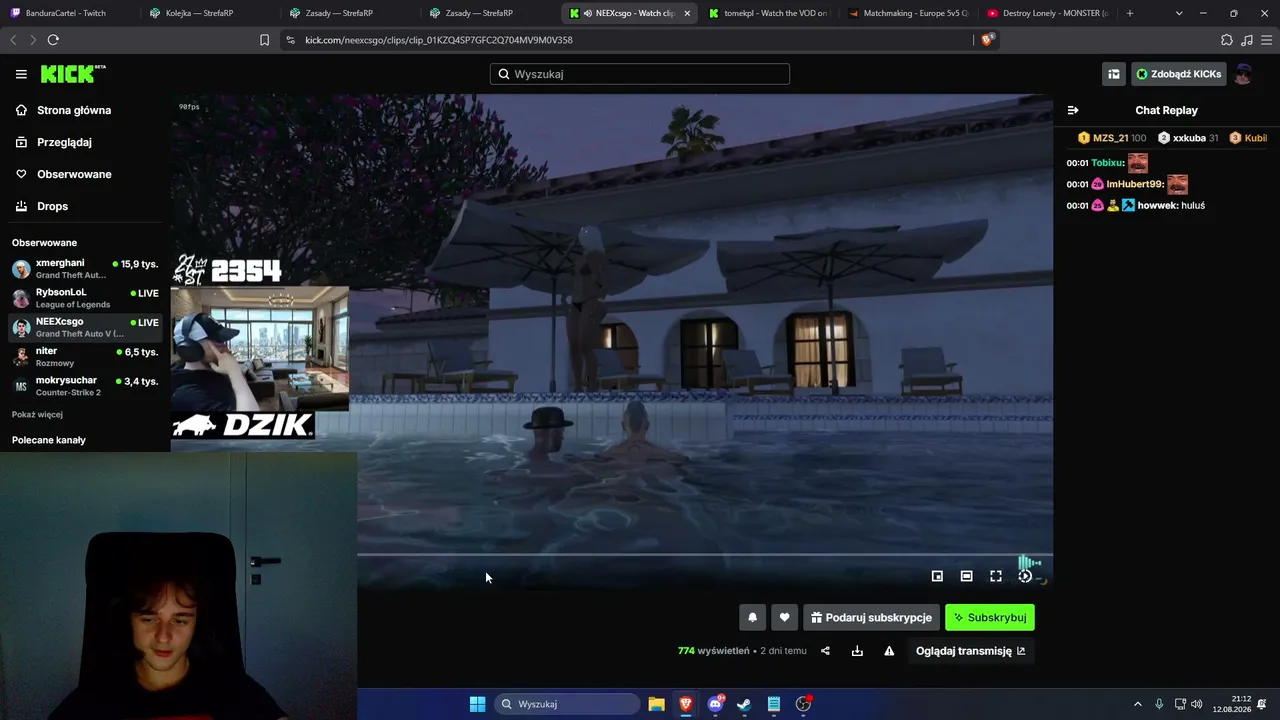Report the clip via warning triangle icon
Image resolution: width=1280 pixels, height=720 pixels.
click(x=889, y=651)
